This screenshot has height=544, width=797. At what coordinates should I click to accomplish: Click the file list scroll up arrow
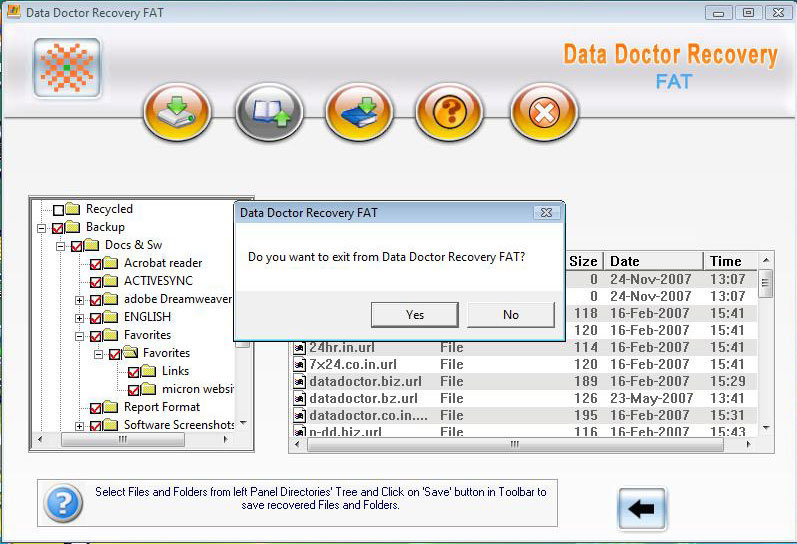tap(766, 260)
